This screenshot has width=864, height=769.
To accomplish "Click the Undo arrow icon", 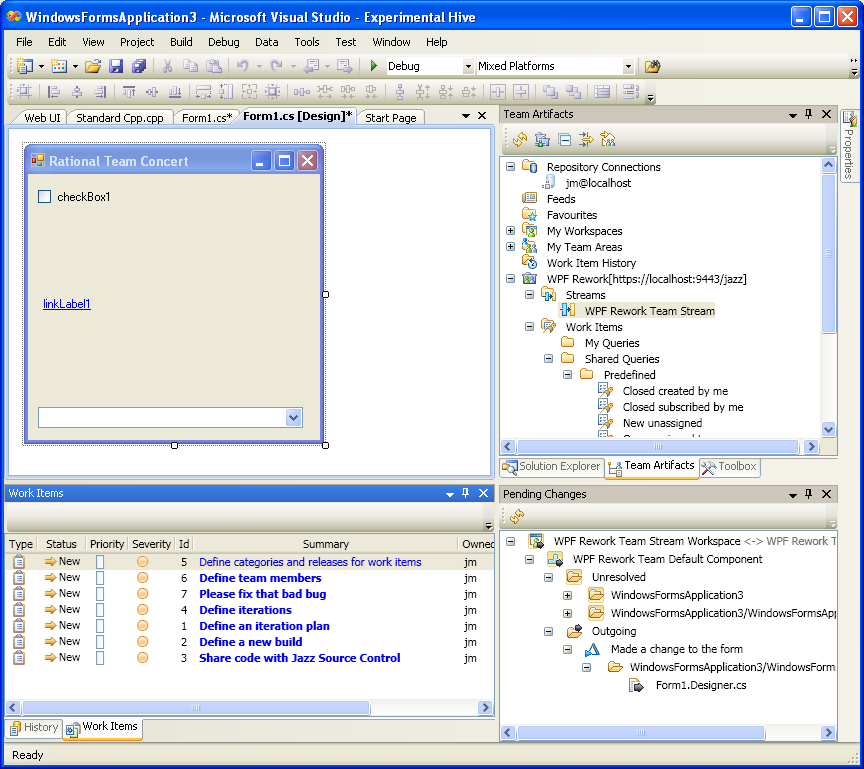I will pyautogui.click(x=242, y=67).
